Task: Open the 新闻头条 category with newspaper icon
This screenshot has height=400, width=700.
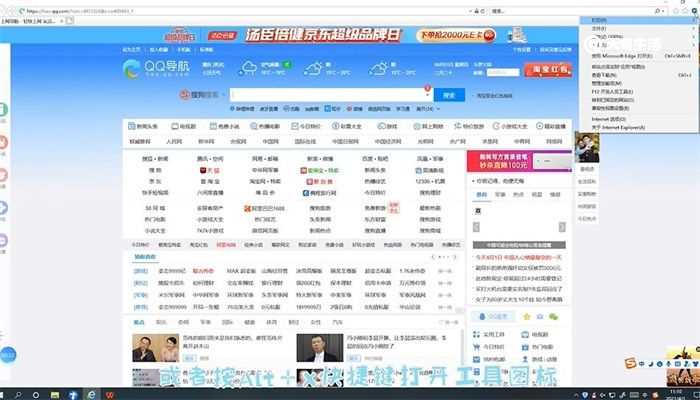Action: 143,126
